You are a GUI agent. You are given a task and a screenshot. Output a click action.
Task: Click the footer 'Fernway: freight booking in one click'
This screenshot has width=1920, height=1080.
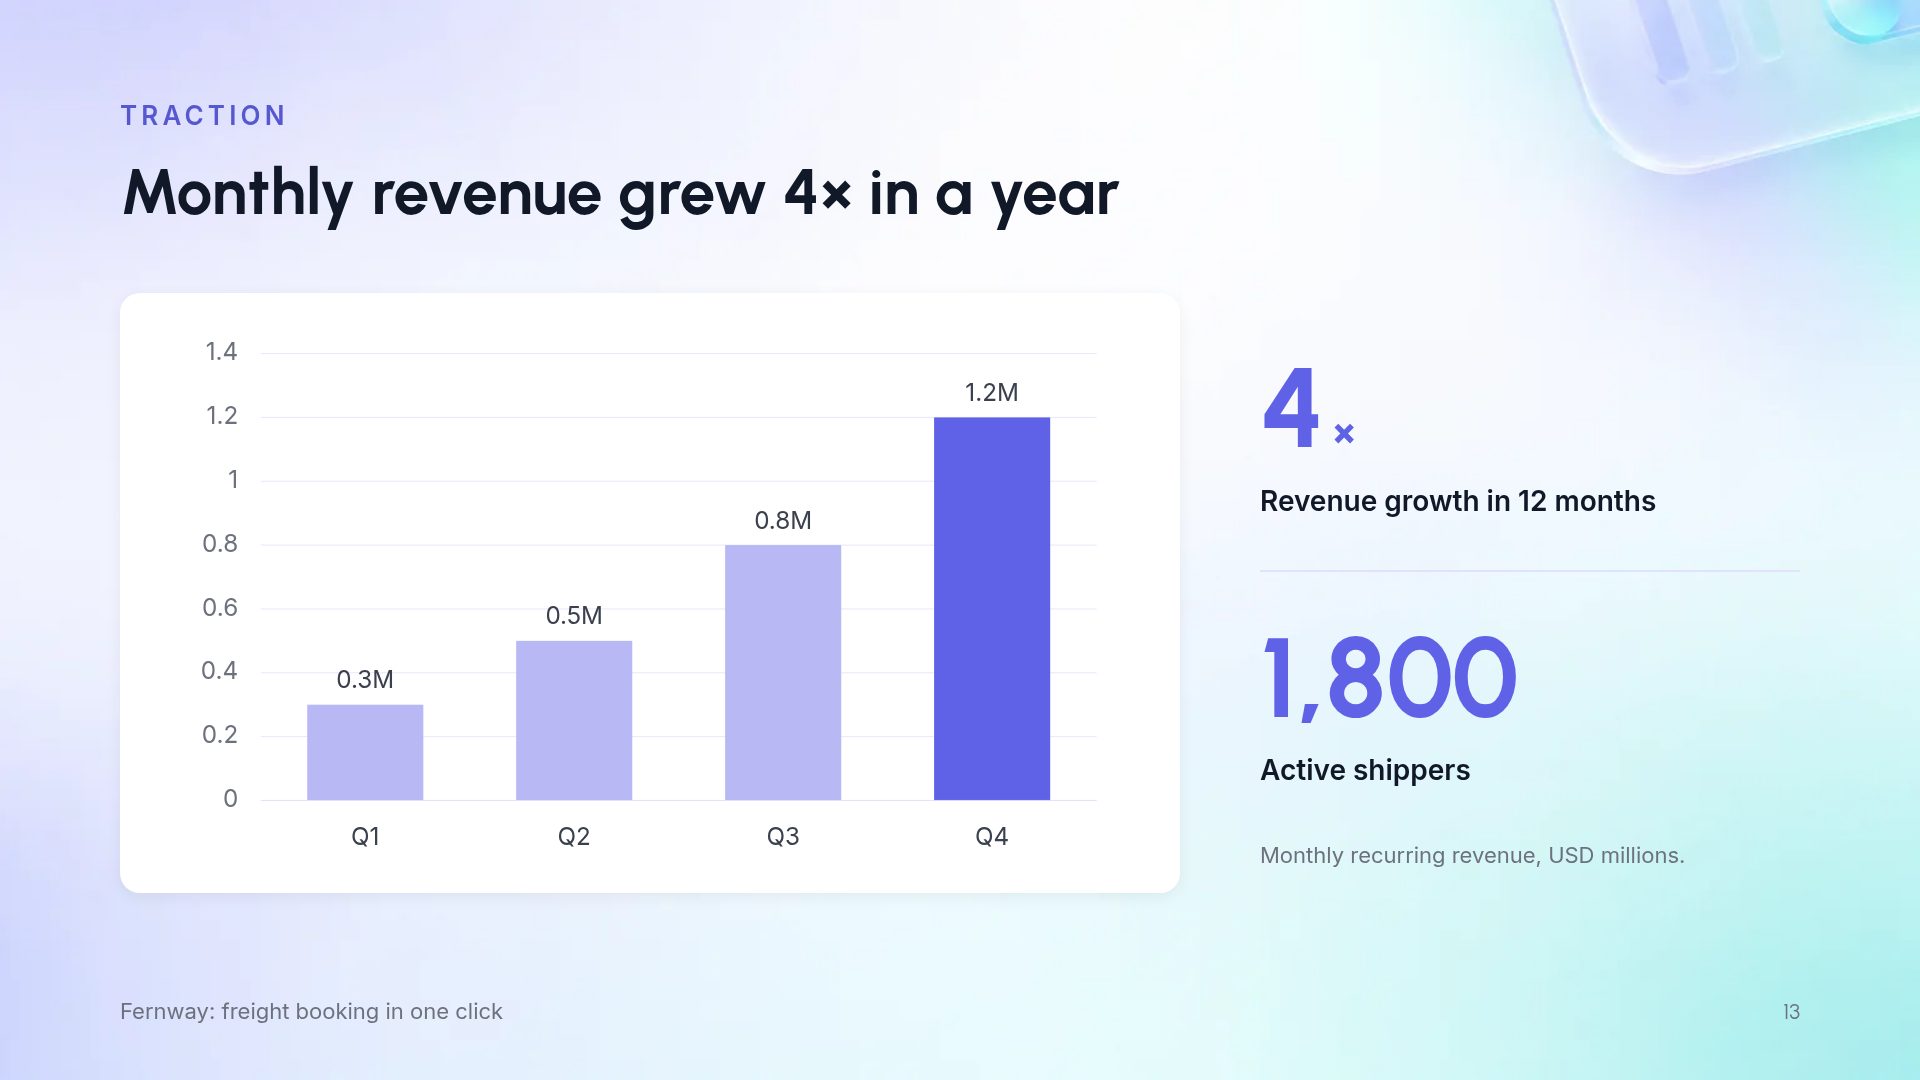pyautogui.click(x=311, y=1012)
